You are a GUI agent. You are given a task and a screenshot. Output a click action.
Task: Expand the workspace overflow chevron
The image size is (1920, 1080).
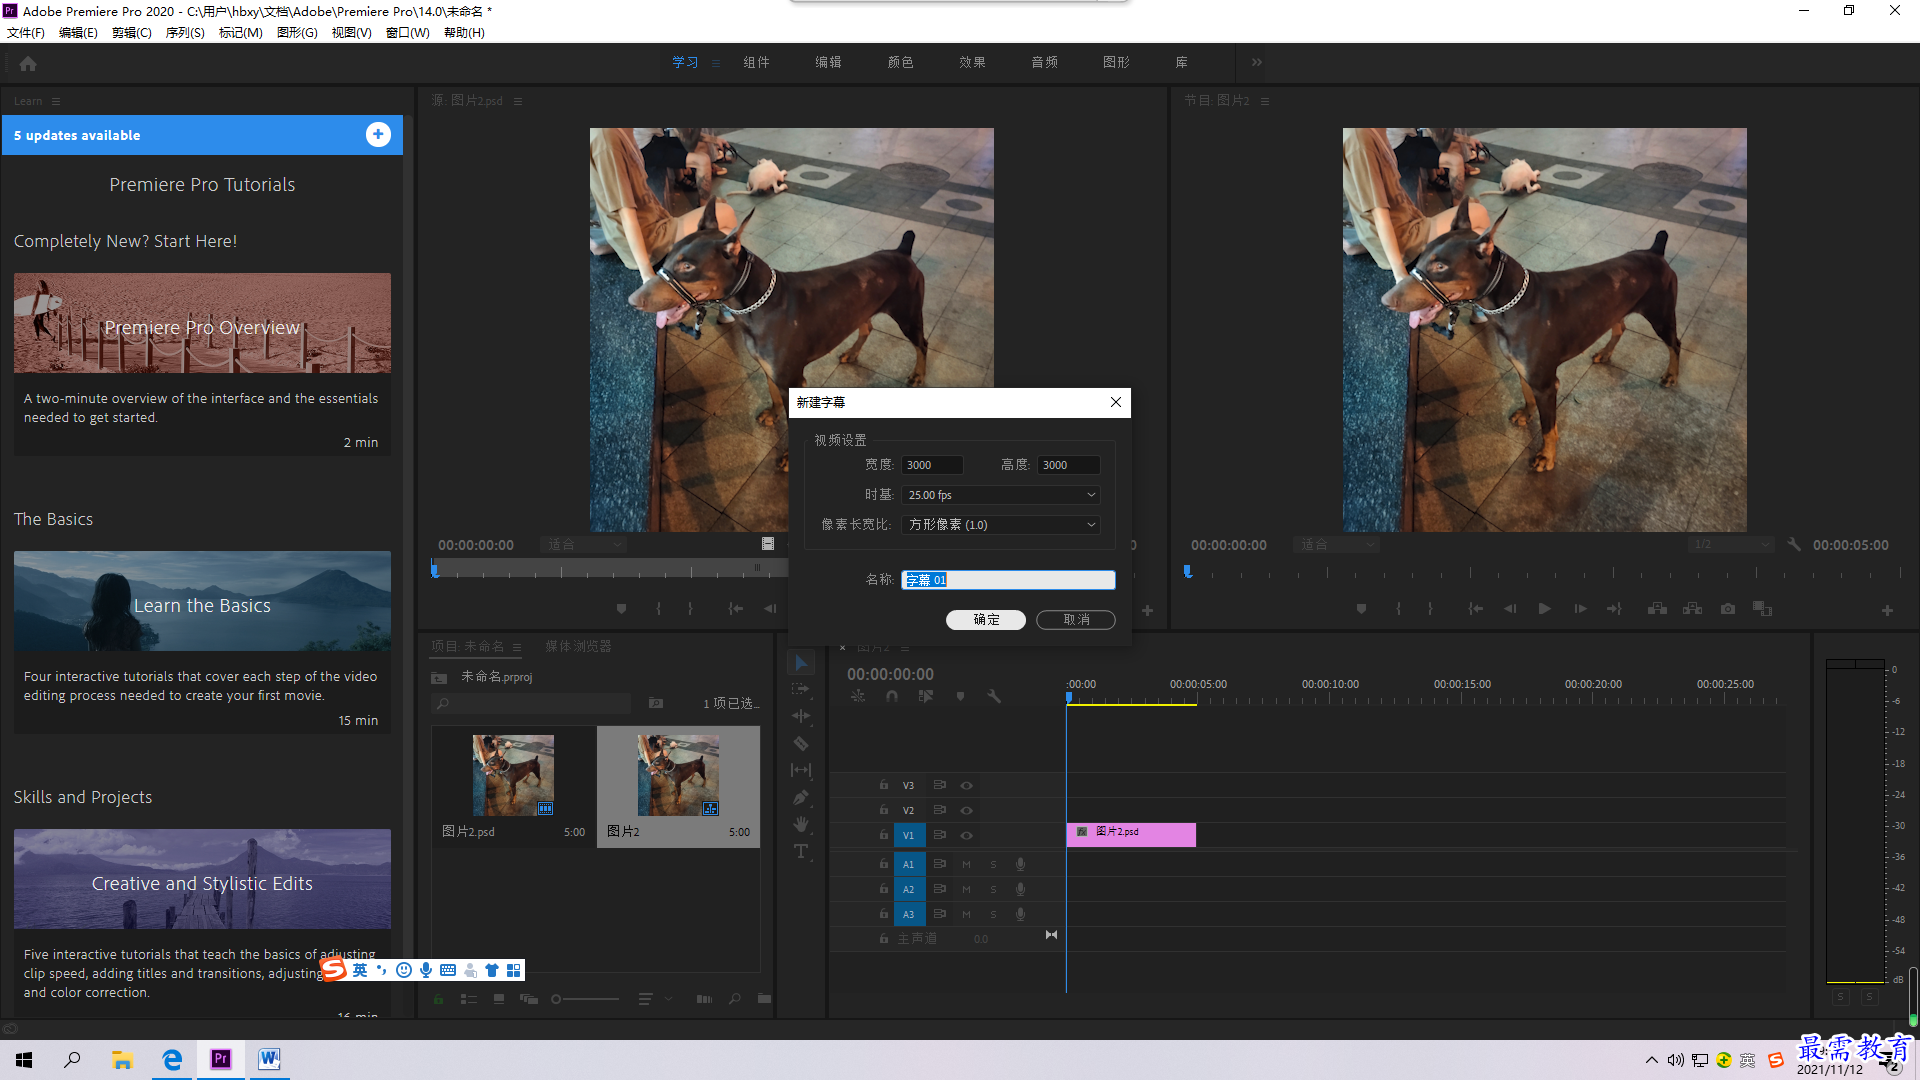pyautogui.click(x=1256, y=62)
